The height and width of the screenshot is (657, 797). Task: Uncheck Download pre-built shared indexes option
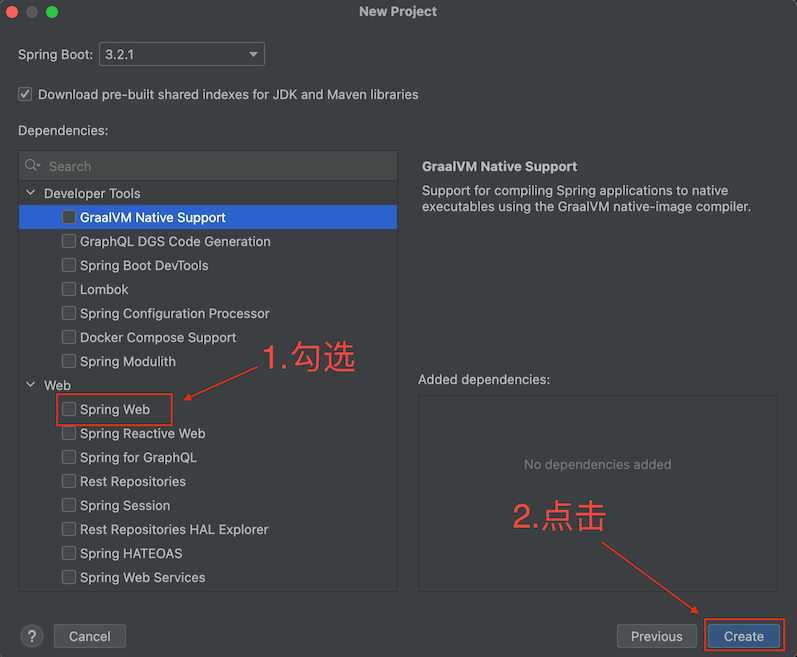click(25, 94)
